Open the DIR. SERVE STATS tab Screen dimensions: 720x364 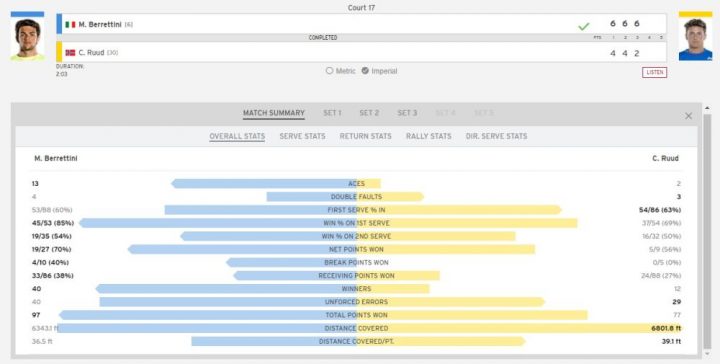(496, 136)
